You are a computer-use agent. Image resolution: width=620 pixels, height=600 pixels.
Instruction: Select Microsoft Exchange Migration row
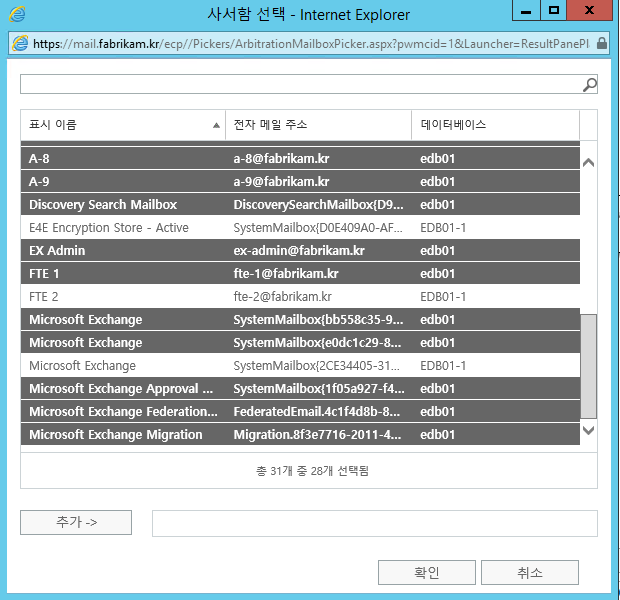click(300, 434)
